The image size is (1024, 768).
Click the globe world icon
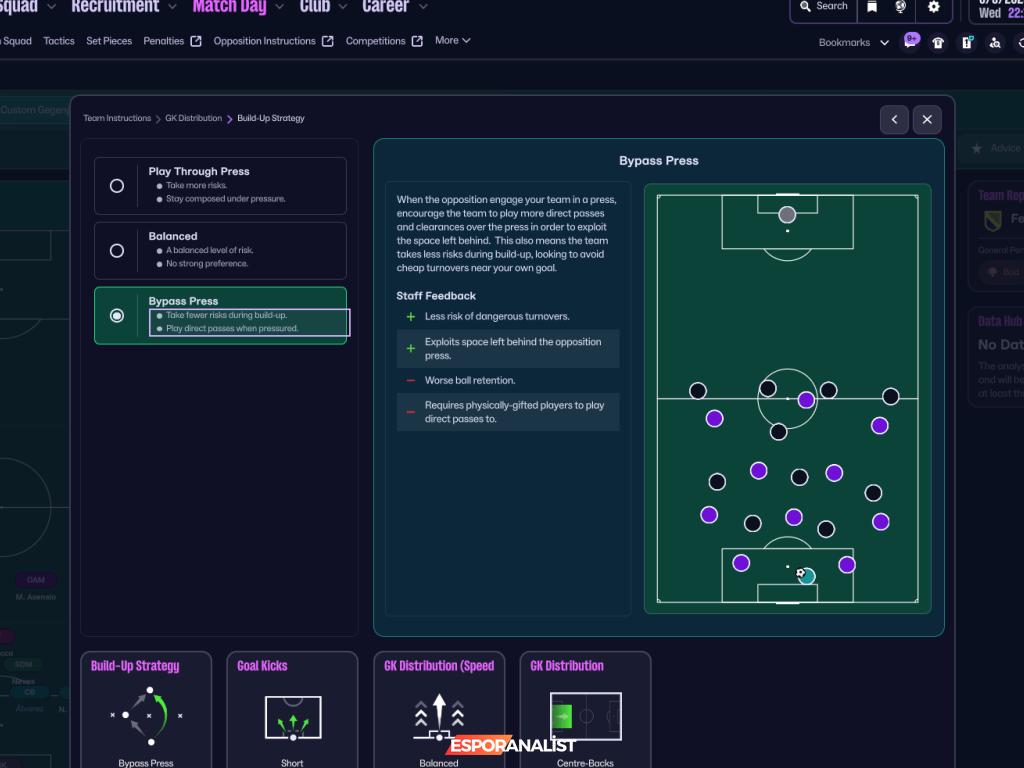click(900, 8)
